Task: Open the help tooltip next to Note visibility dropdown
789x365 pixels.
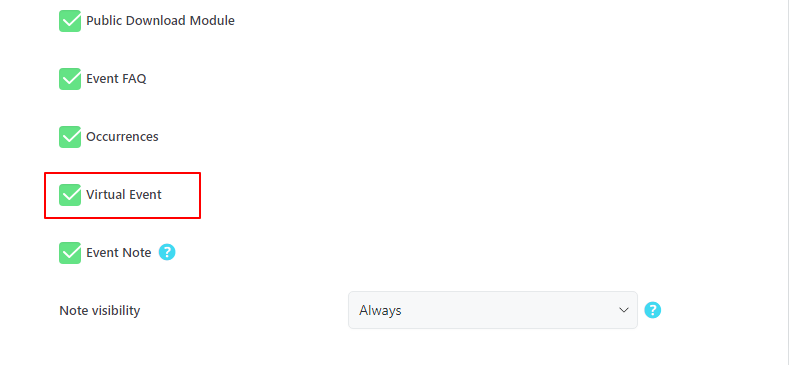Action: click(653, 310)
